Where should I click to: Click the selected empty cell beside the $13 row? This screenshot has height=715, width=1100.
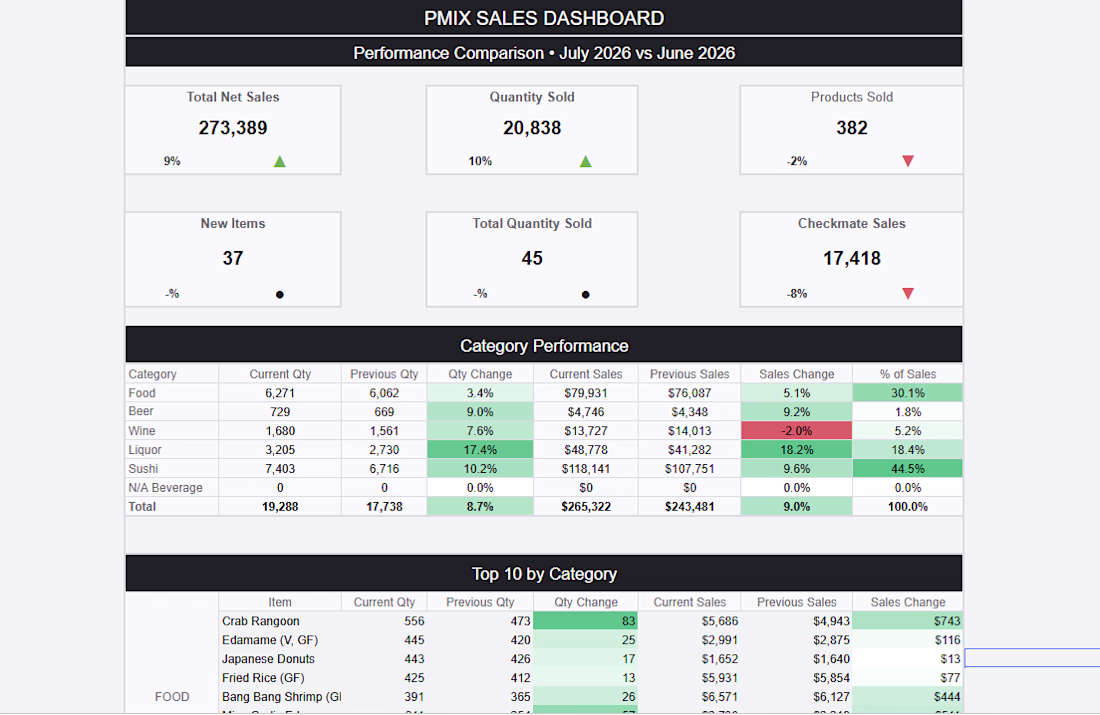(1032, 657)
